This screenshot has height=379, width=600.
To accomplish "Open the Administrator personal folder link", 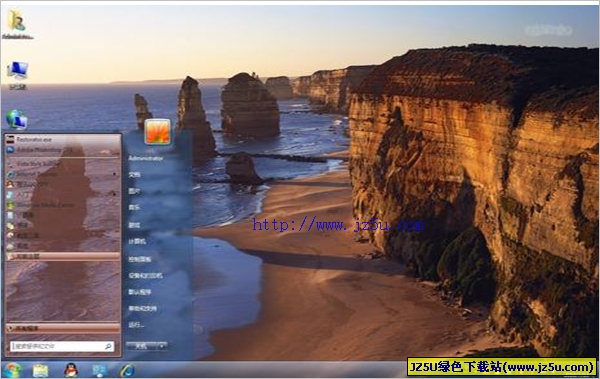I will (146, 158).
